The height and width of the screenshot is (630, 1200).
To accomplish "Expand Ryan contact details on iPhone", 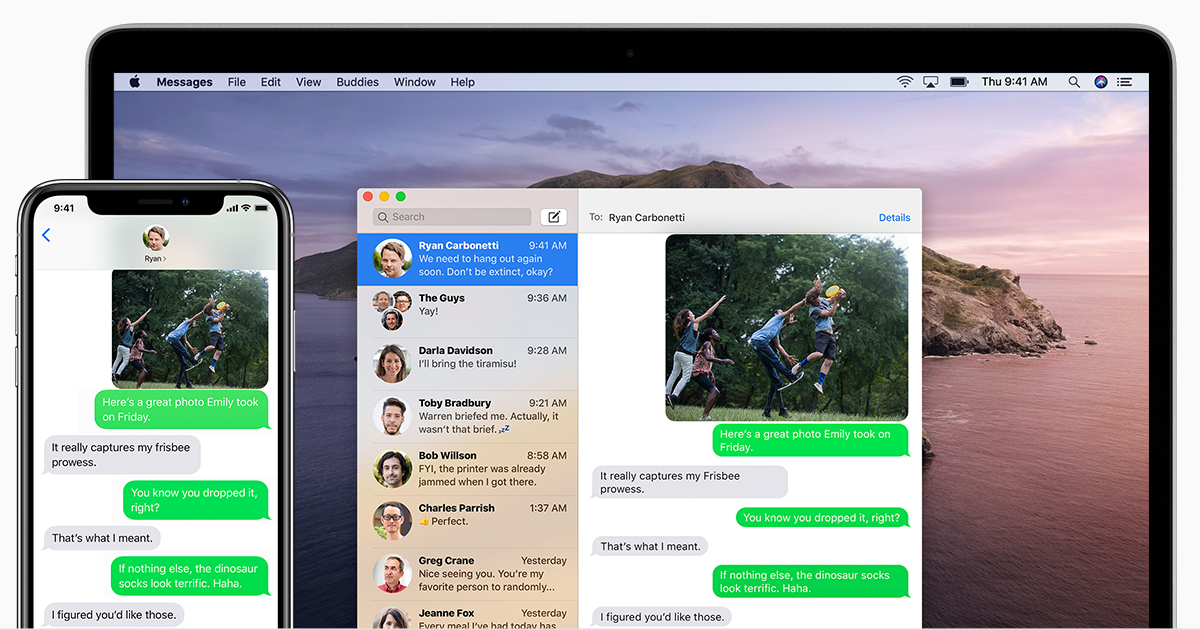I will tap(155, 244).
